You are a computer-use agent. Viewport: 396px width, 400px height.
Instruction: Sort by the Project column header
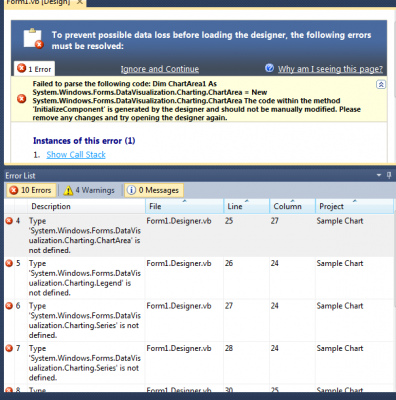point(355,206)
